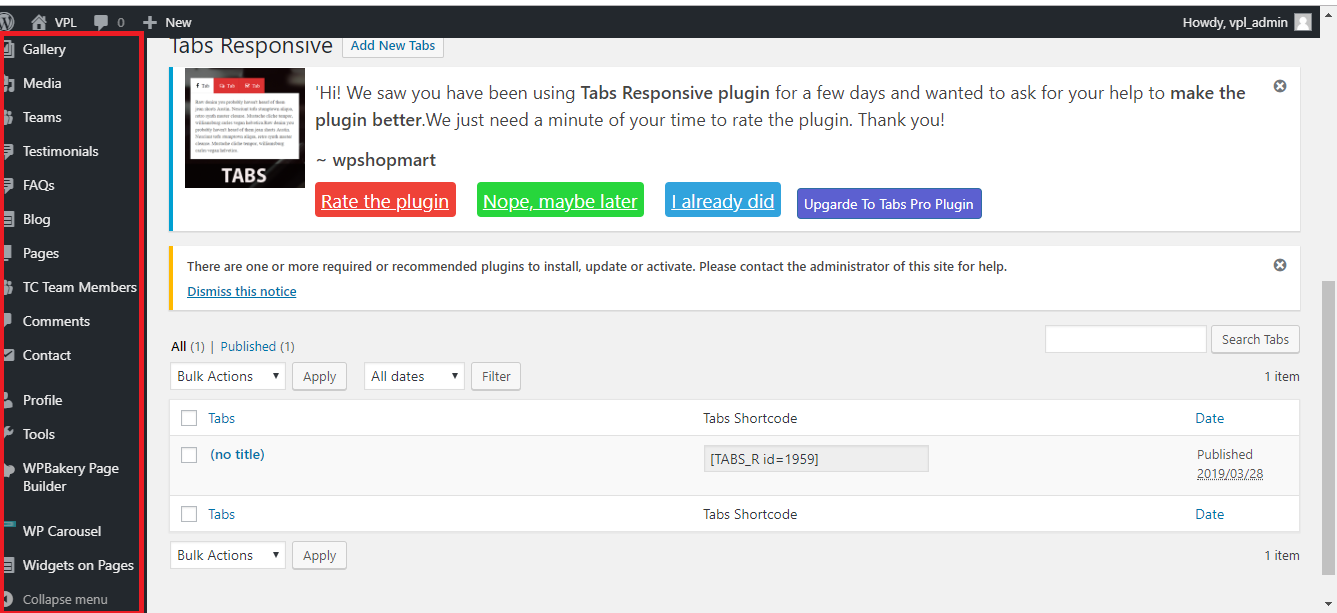Click the Collapse menu arrow icon
The height and width of the screenshot is (613, 1337).
pos(9,600)
